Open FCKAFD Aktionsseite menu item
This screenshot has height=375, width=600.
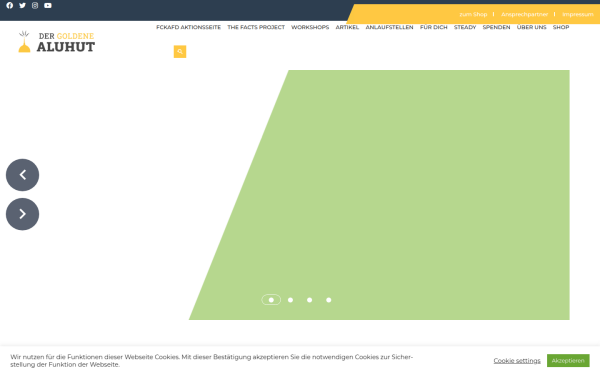pyautogui.click(x=188, y=27)
